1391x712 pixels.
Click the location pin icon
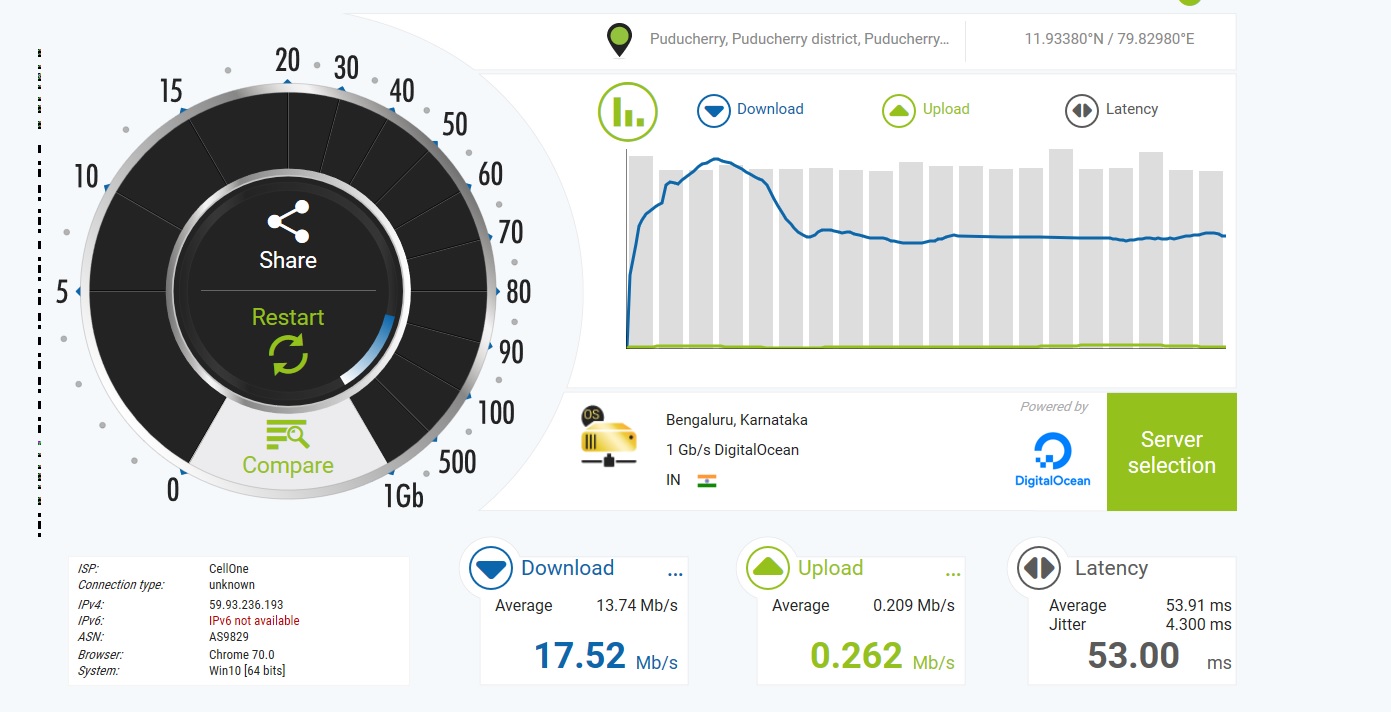(x=620, y=40)
